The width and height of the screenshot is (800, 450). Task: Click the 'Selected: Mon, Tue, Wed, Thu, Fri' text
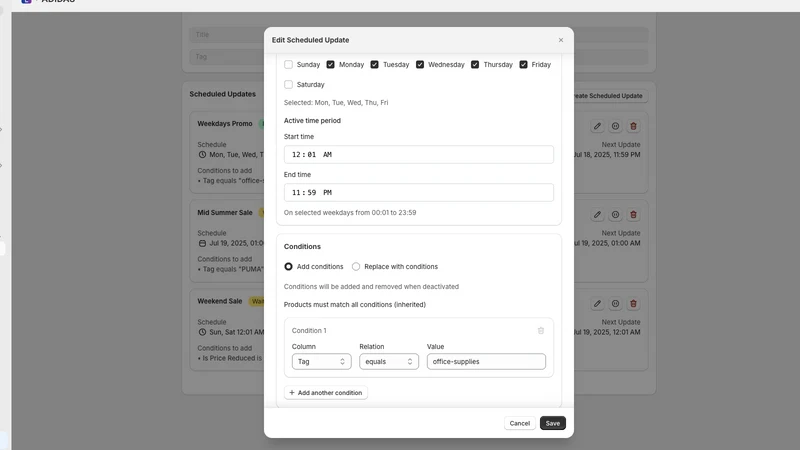(336, 103)
